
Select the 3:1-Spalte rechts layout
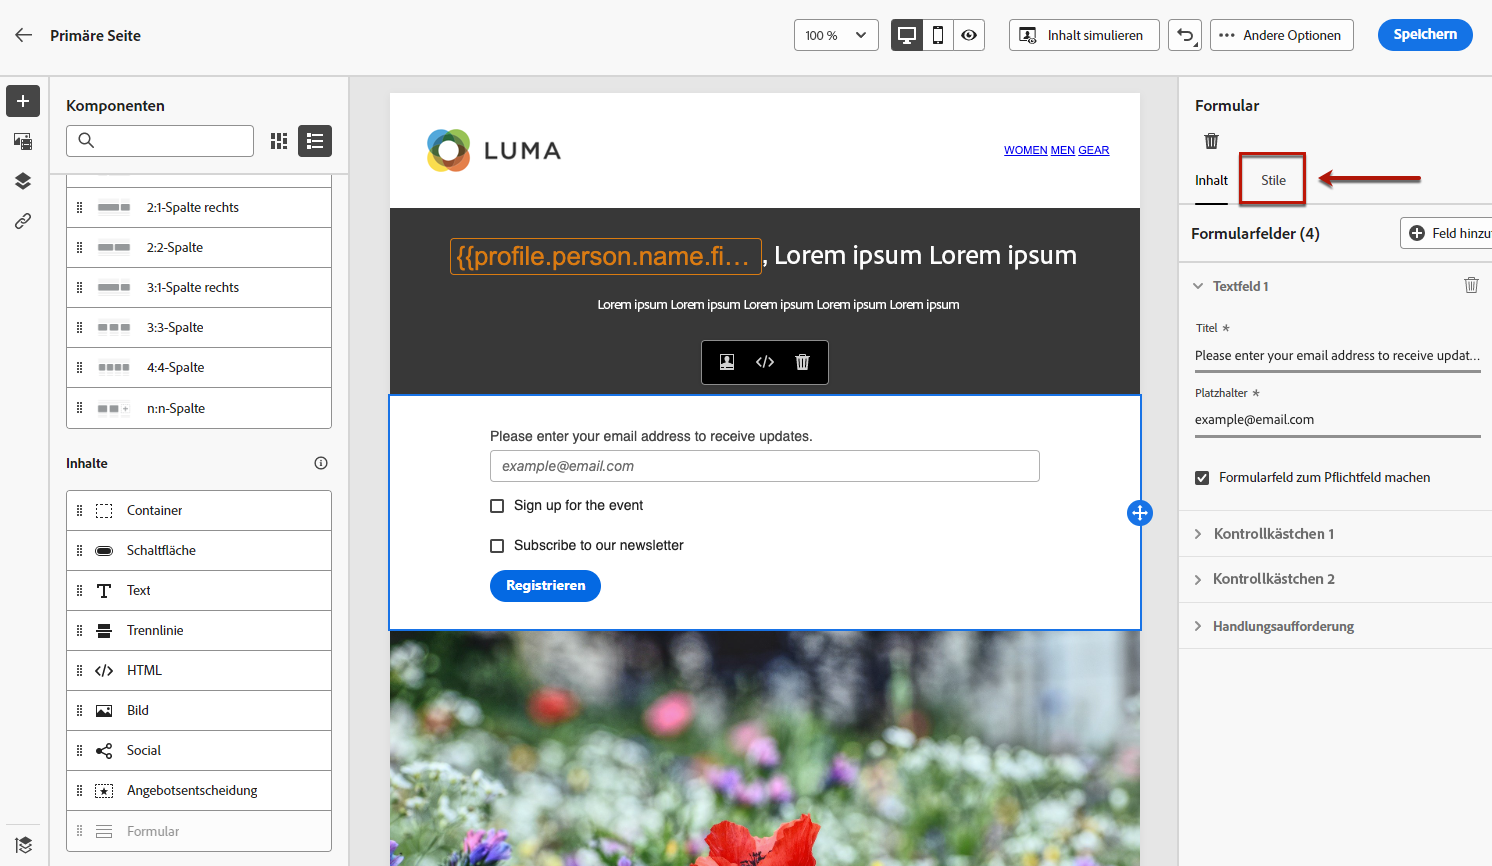199,288
